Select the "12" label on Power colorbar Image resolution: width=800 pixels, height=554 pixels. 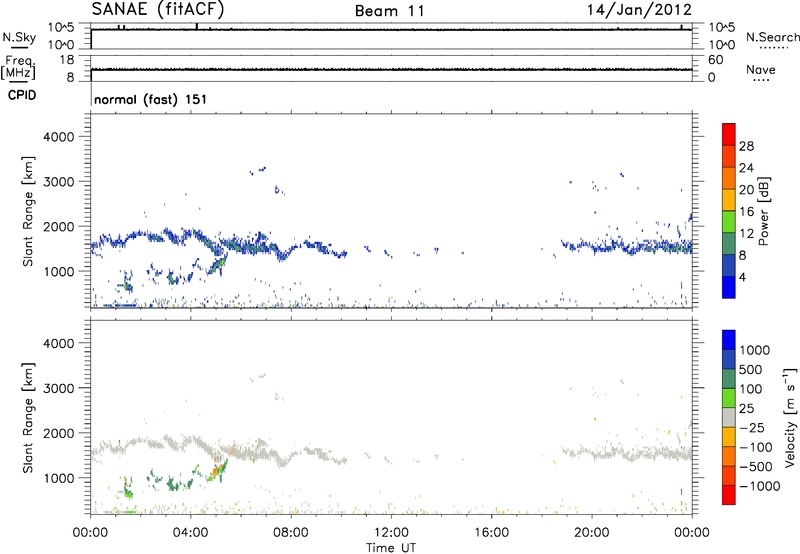tap(746, 234)
